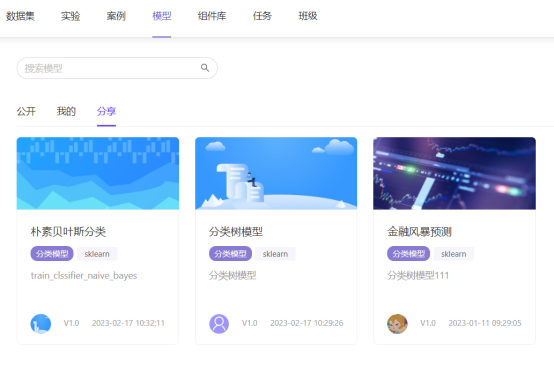Click the search magnifier icon

pyautogui.click(x=205, y=68)
